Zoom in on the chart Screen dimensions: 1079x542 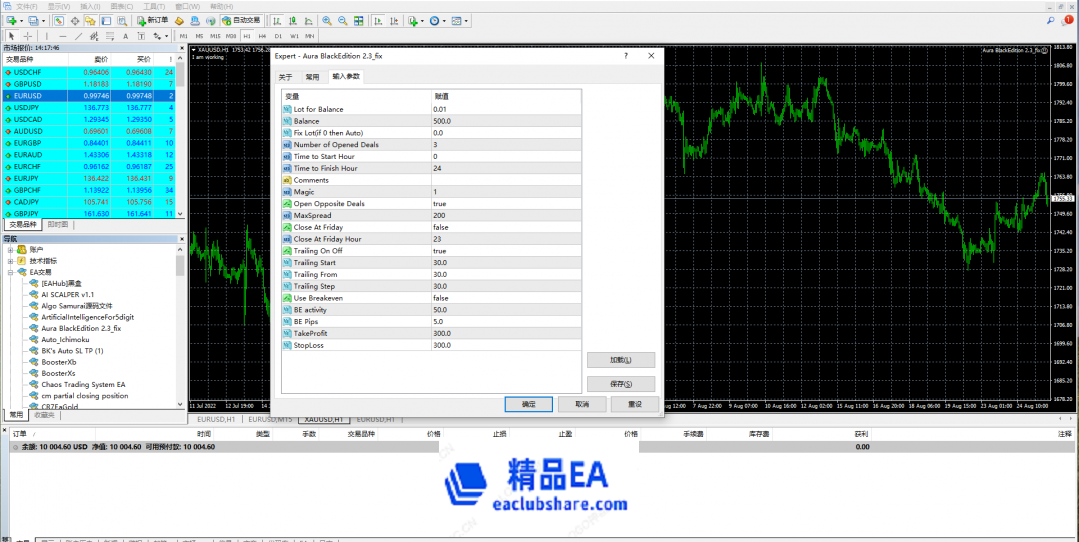tap(327, 21)
